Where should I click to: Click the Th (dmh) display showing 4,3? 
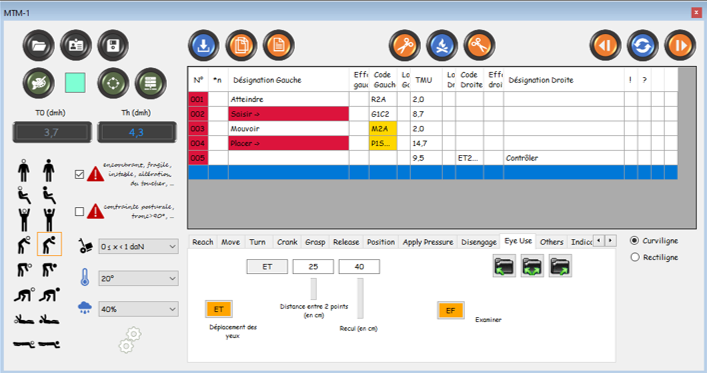[137, 132]
